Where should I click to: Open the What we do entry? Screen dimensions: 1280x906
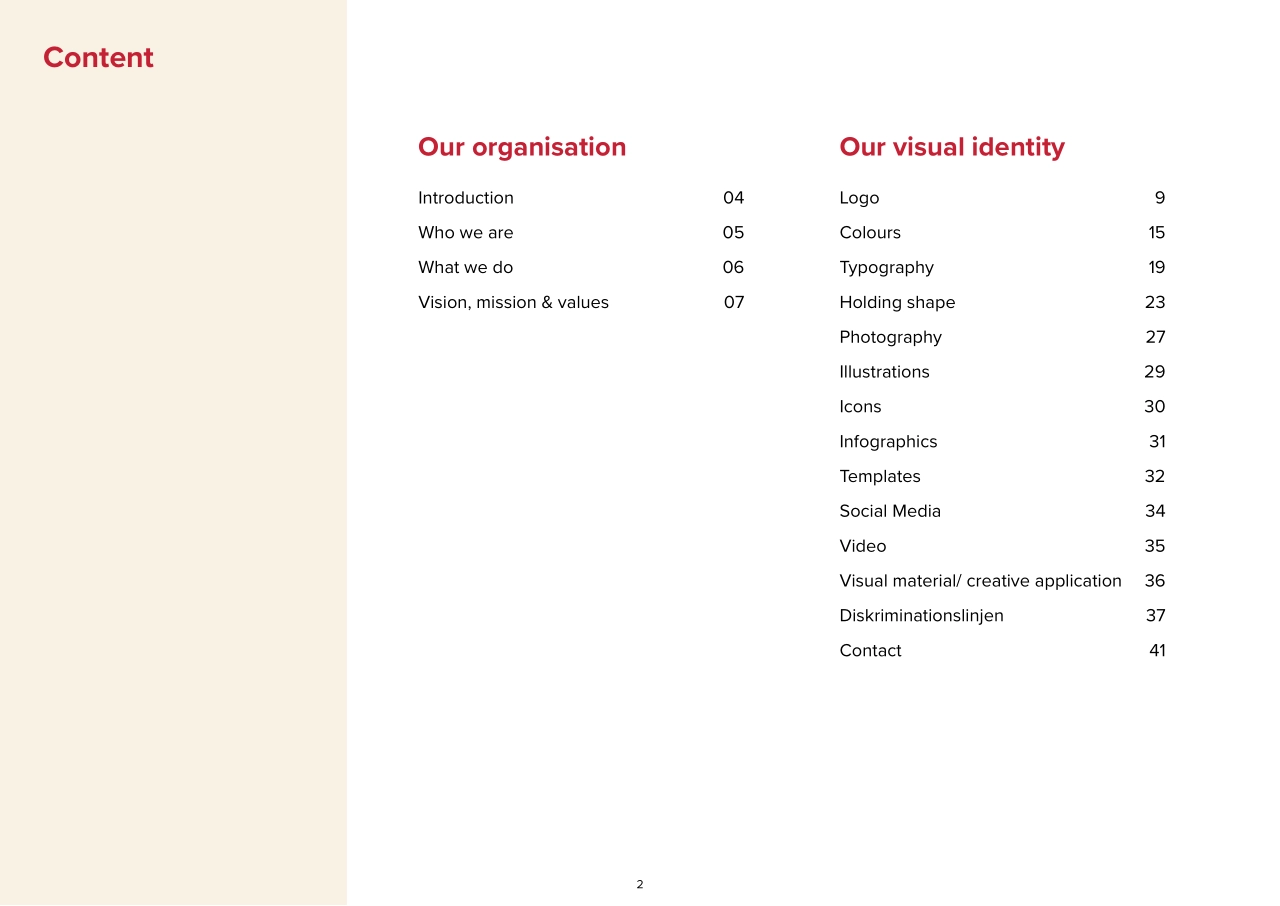tap(465, 267)
